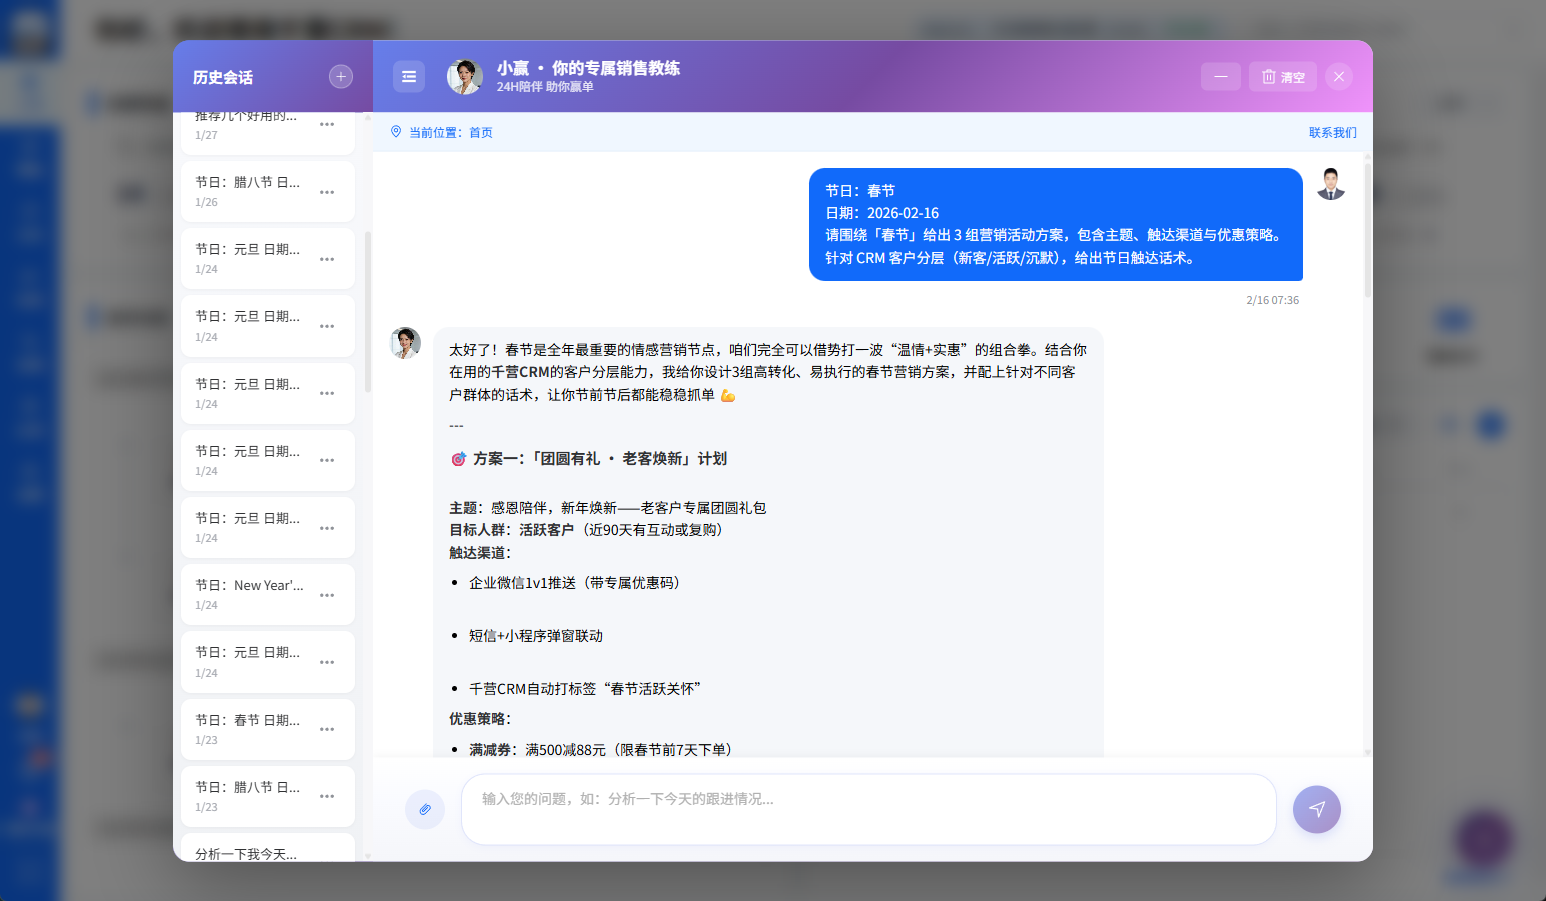Click the paperclip attachment icon
This screenshot has width=1546, height=901.
coord(425,809)
